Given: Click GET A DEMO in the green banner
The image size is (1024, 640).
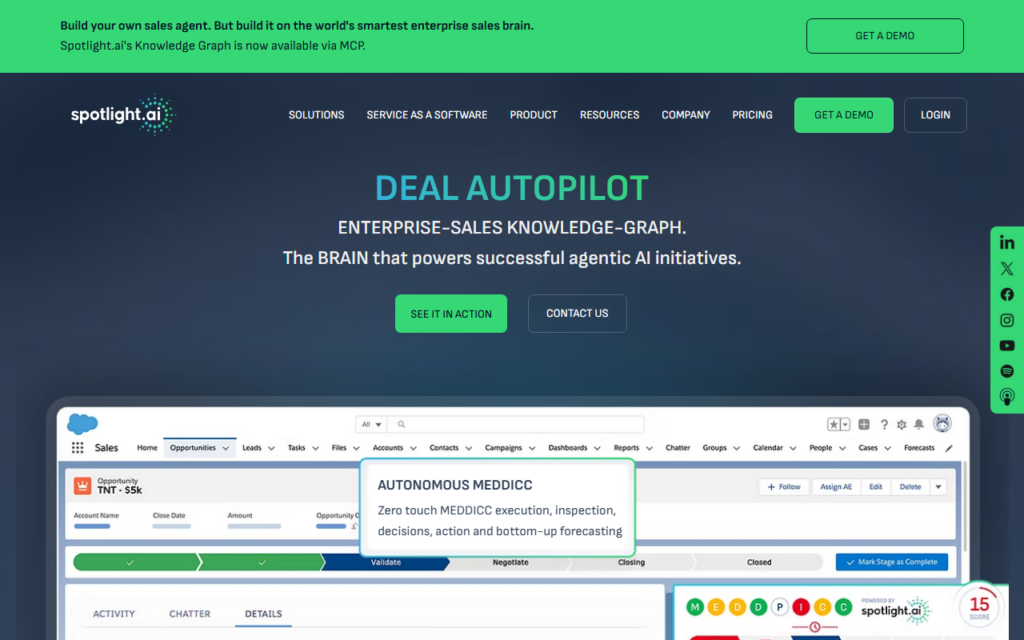Looking at the screenshot, I should (884, 36).
